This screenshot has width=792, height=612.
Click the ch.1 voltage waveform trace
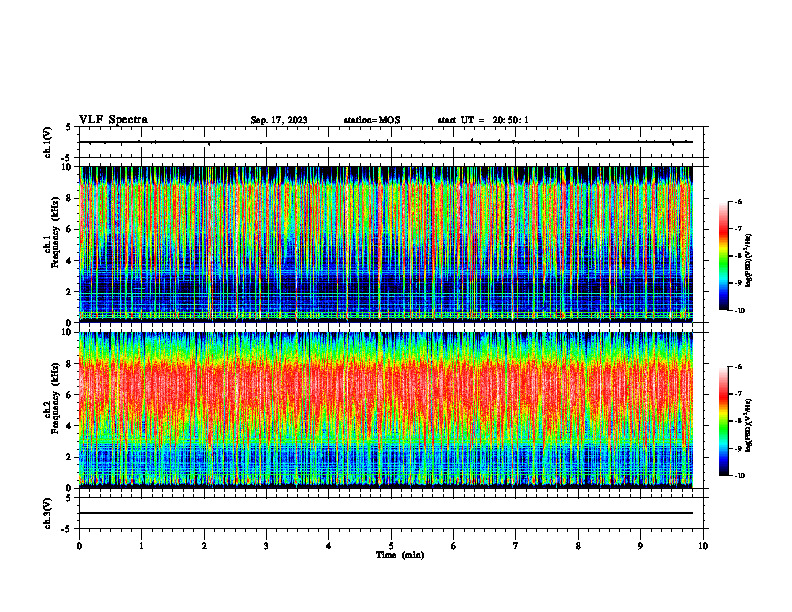[x=386, y=142]
